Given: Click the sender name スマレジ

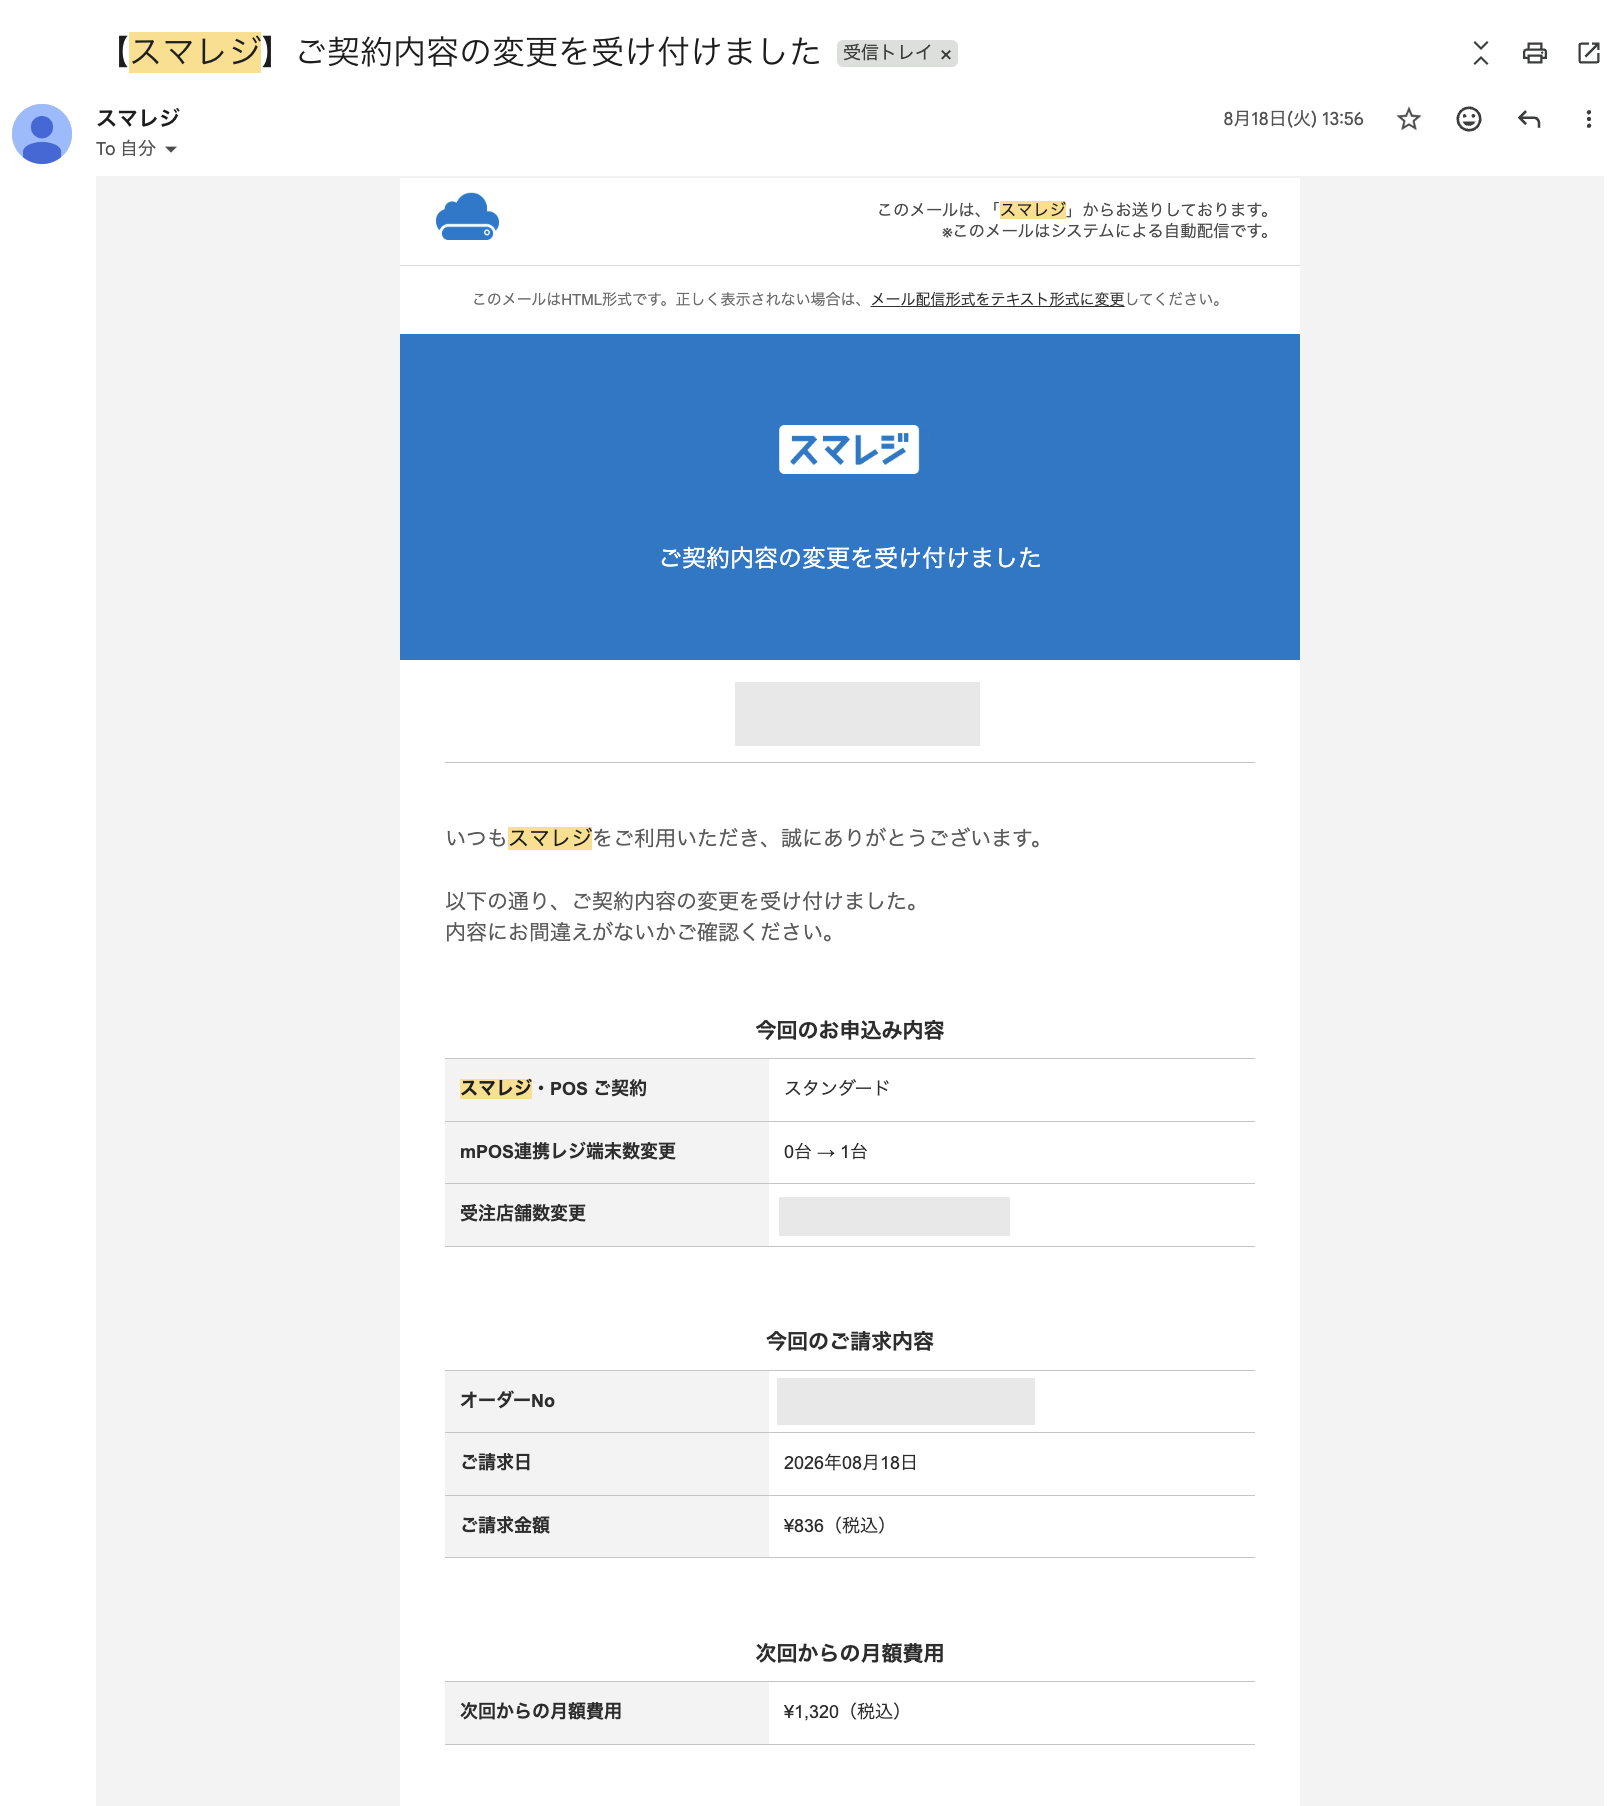Looking at the screenshot, I should [138, 118].
